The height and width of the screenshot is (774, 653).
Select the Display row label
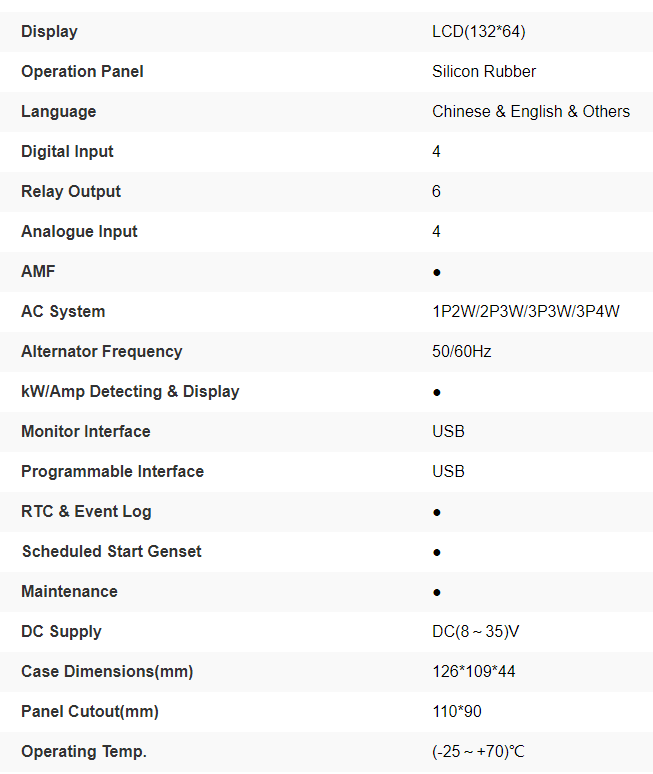pyautogui.click(x=49, y=32)
